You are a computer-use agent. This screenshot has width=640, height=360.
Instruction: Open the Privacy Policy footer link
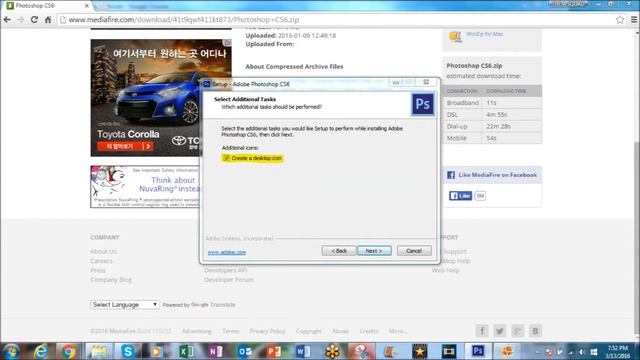(267, 331)
